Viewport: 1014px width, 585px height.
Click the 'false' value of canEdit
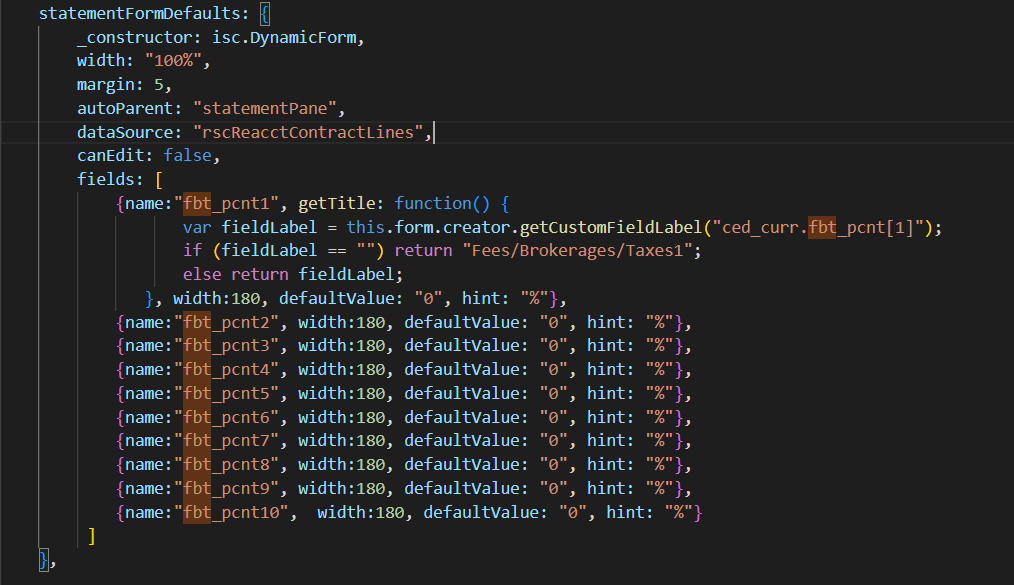[x=187, y=156]
